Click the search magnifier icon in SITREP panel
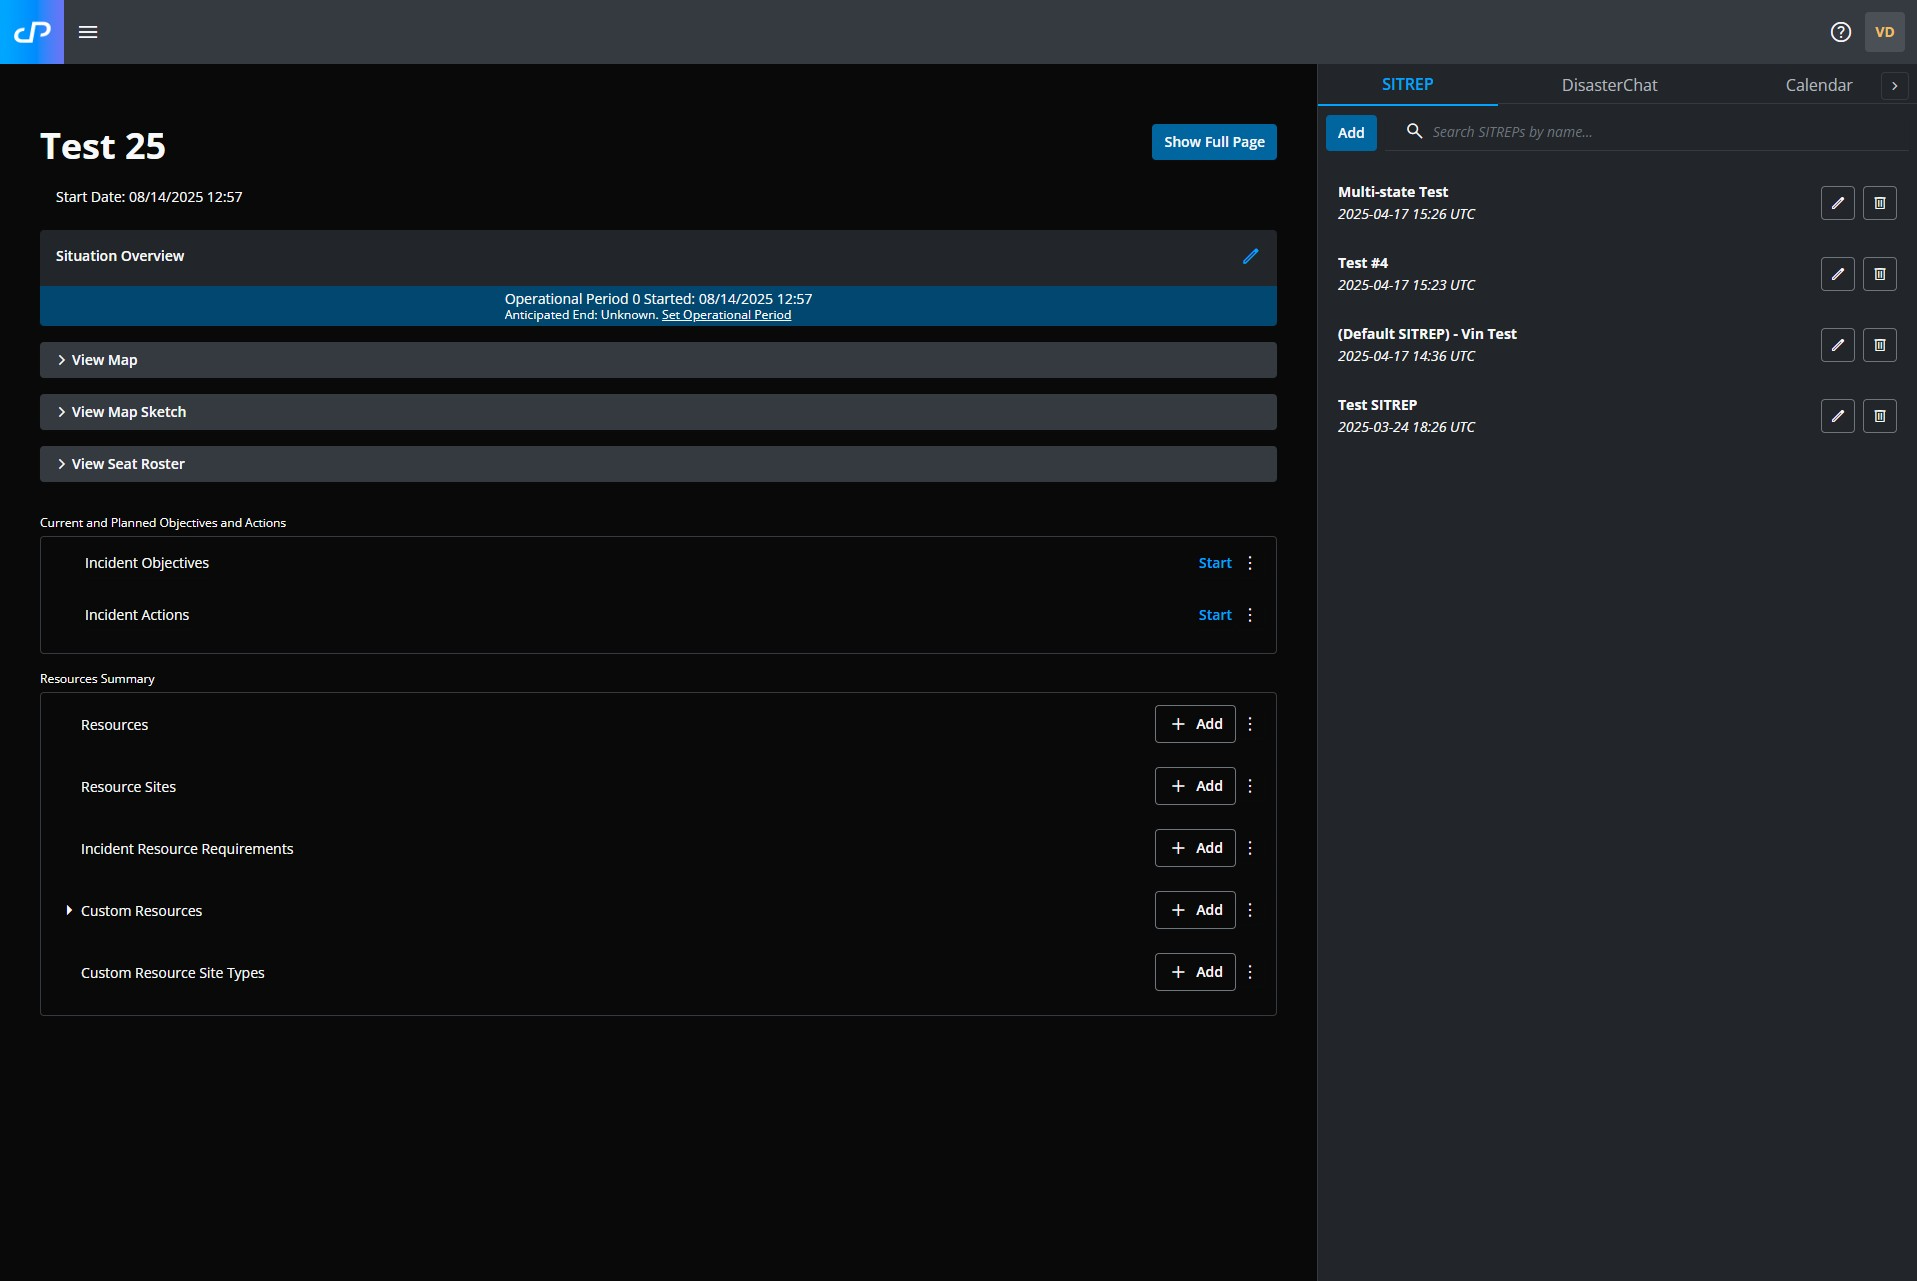The image size is (1917, 1281). [x=1414, y=131]
